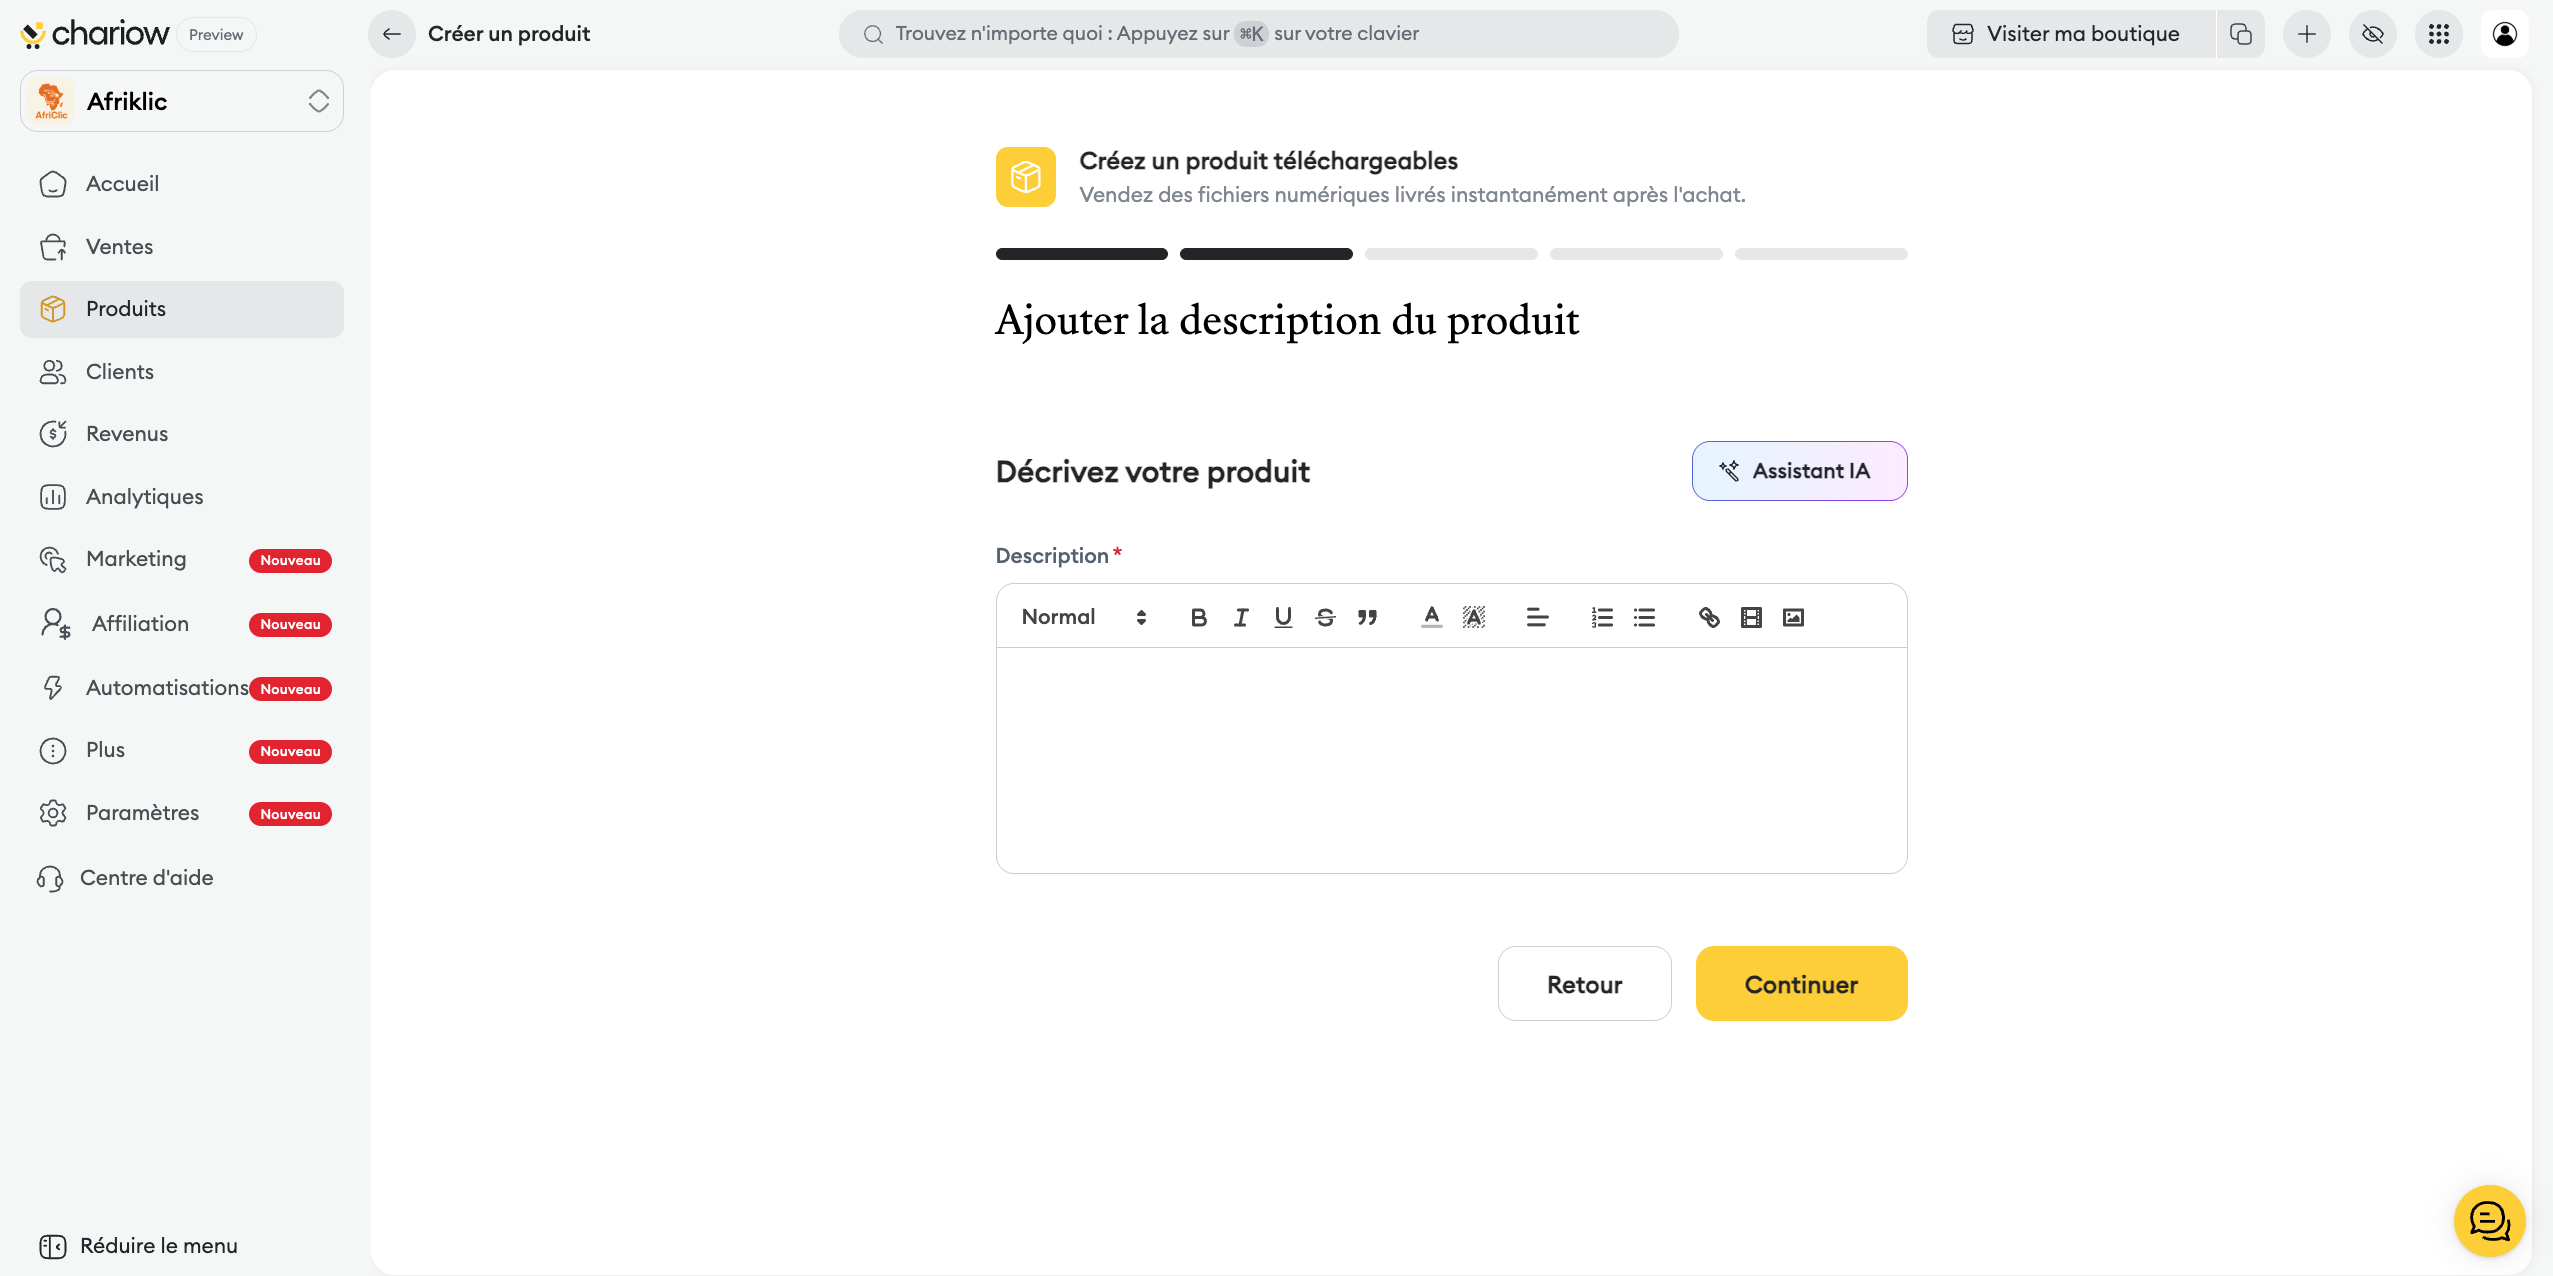The width and height of the screenshot is (2553, 1276).
Task: Apply italic formatting in the editor toolbar
Action: [1240, 617]
